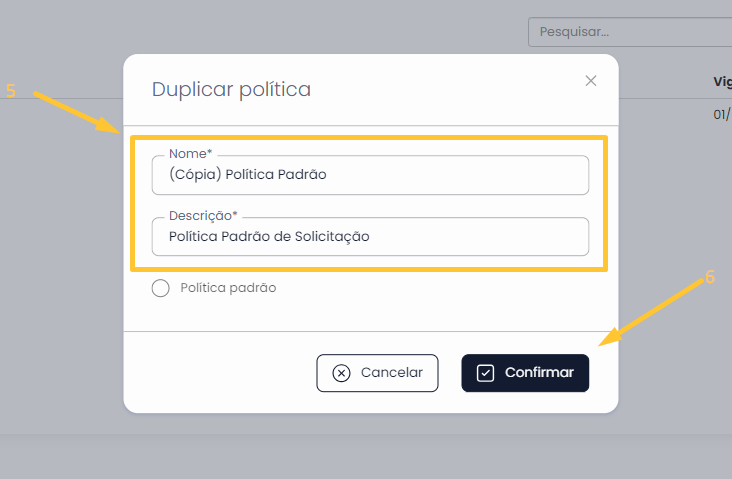Click the Descrição* field label
Image resolution: width=732 pixels, height=479 pixels.
click(203, 215)
